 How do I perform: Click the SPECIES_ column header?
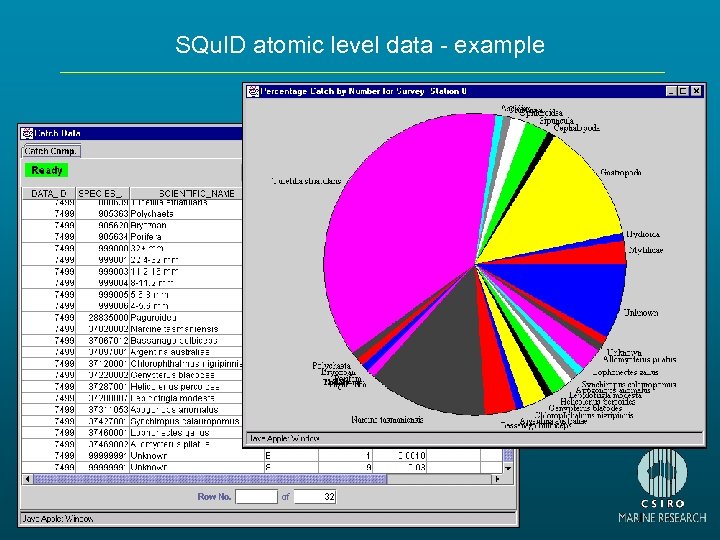tap(102, 193)
